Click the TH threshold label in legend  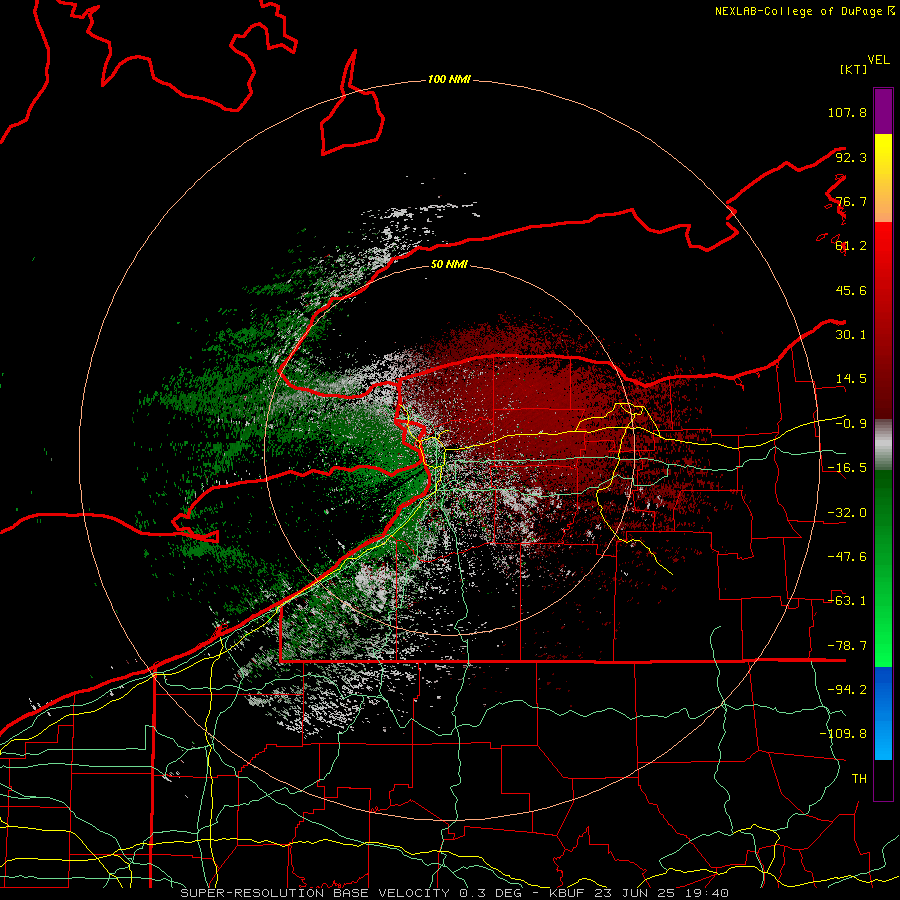click(859, 779)
